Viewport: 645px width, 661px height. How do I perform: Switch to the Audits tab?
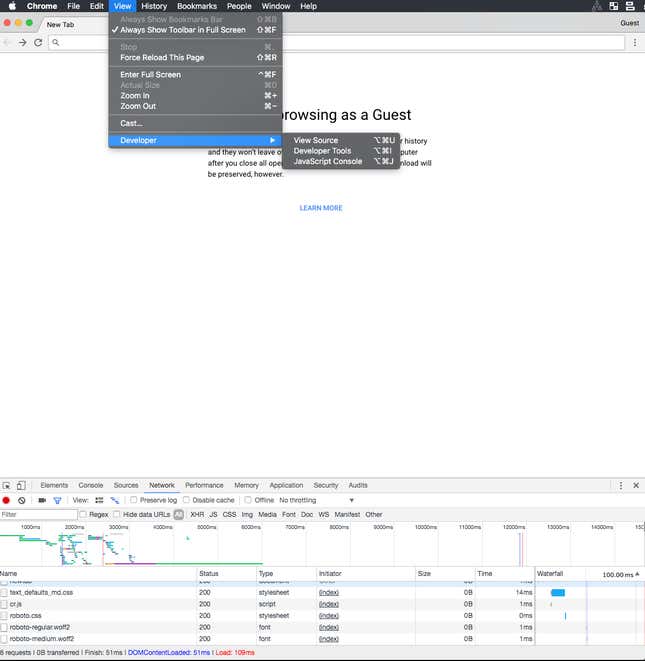click(x=358, y=485)
